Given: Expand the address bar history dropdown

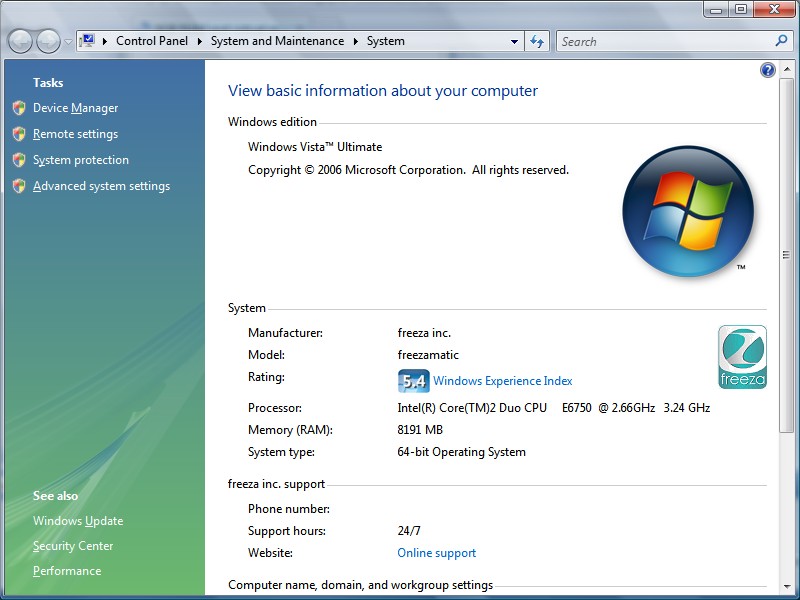Looking at the screenshot, I should click(x=515, y=42).
